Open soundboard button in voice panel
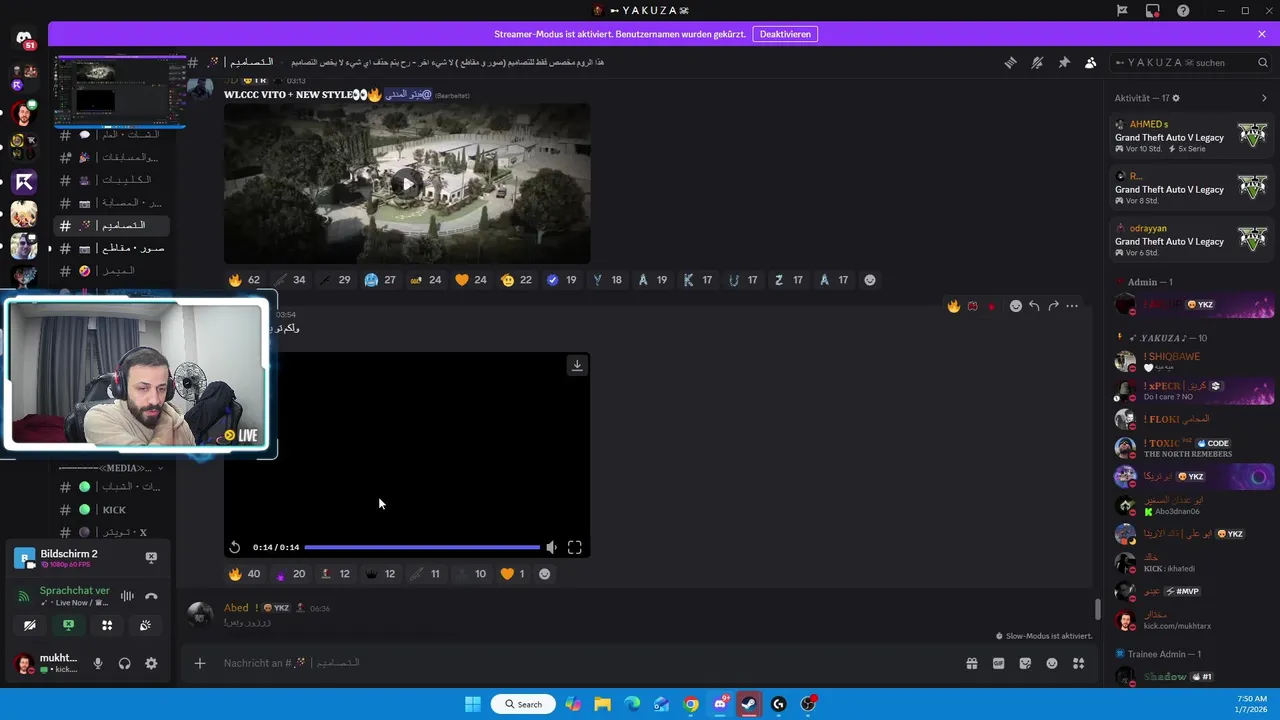This screenshot has height=720, width=1280. (x=145, y=625)
